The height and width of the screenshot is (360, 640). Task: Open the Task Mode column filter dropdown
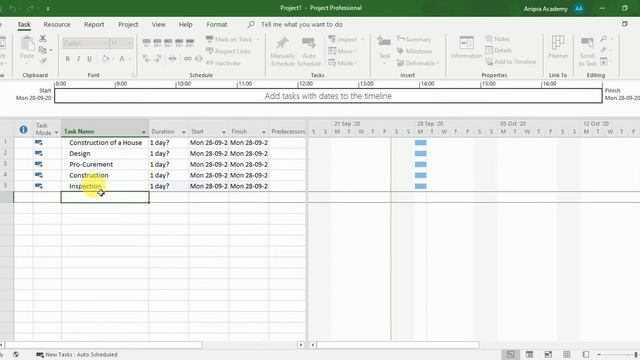tap(56, 132)
